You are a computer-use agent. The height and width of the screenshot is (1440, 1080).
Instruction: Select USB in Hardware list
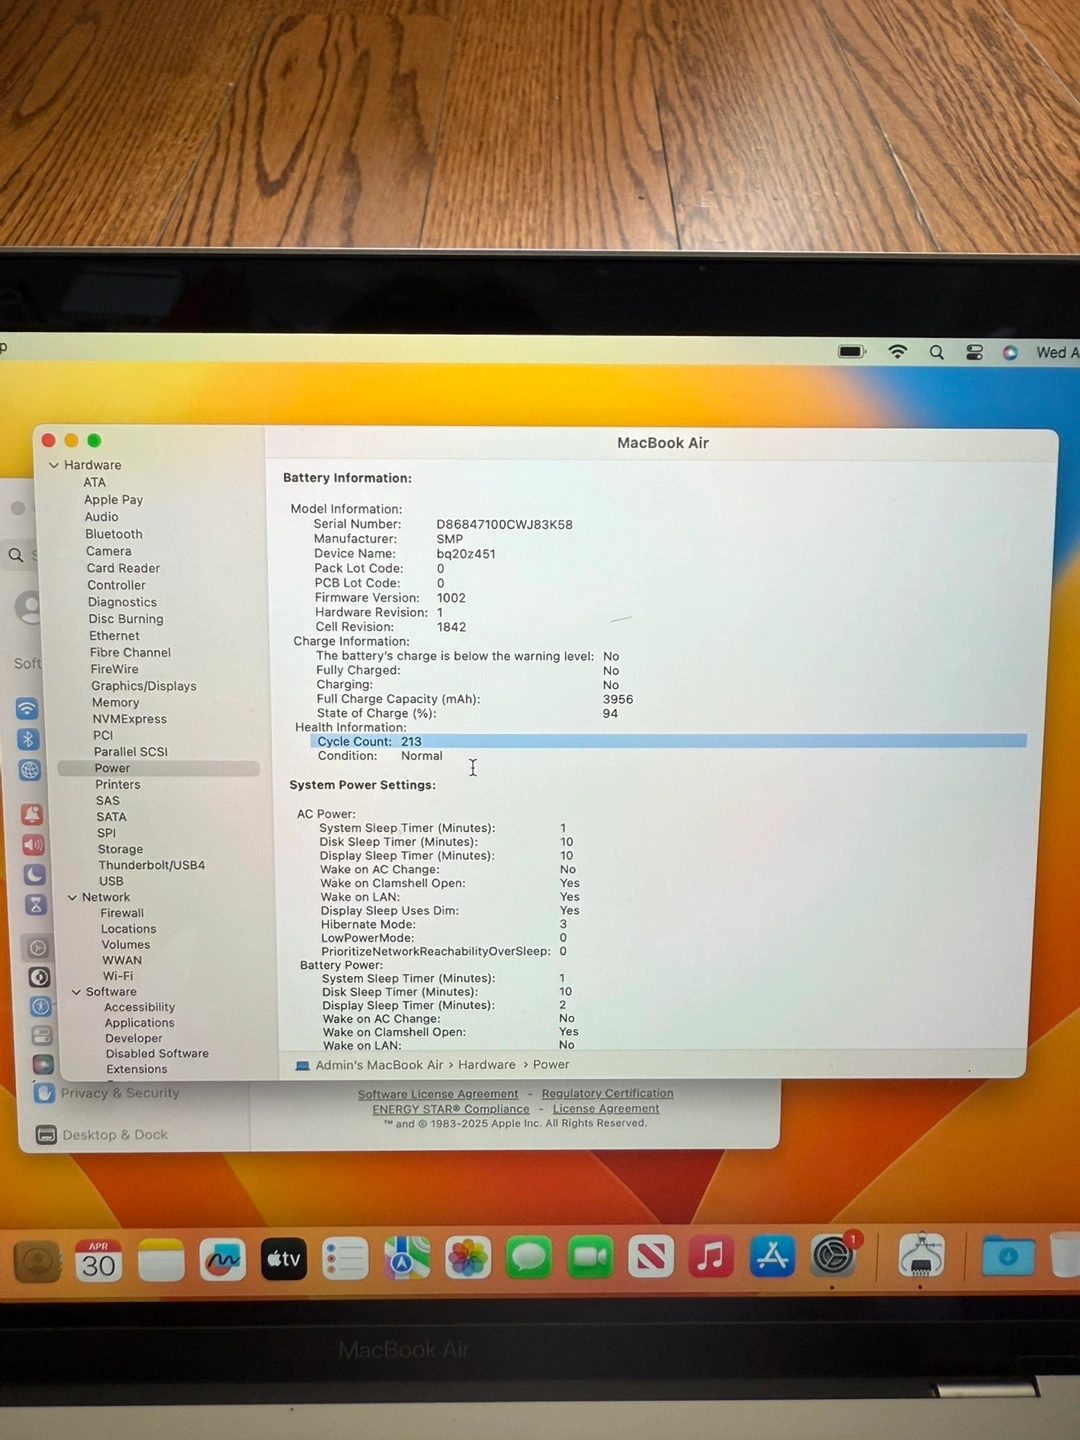click(111, 881)
